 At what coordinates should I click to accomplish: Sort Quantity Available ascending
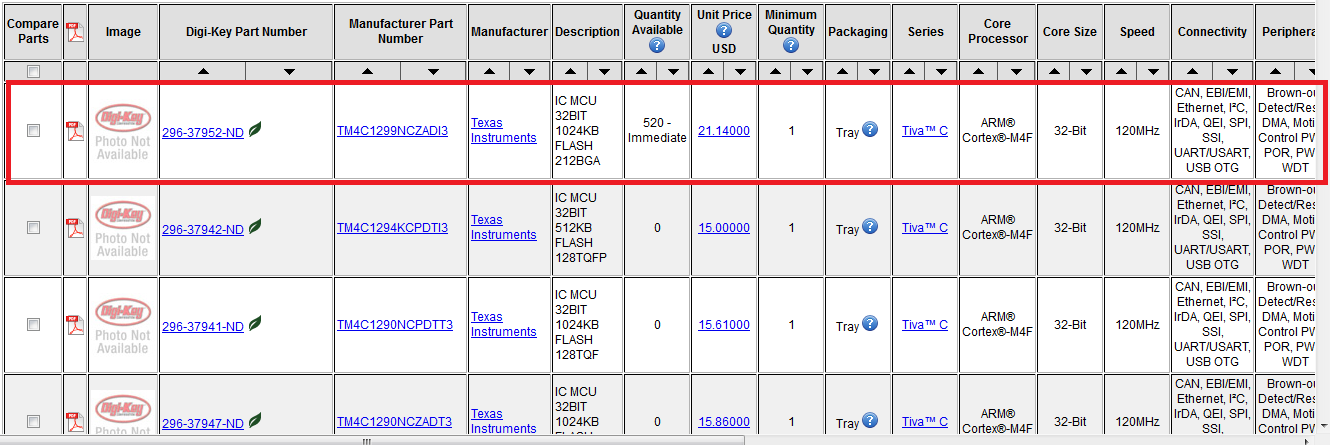point(640,72)
